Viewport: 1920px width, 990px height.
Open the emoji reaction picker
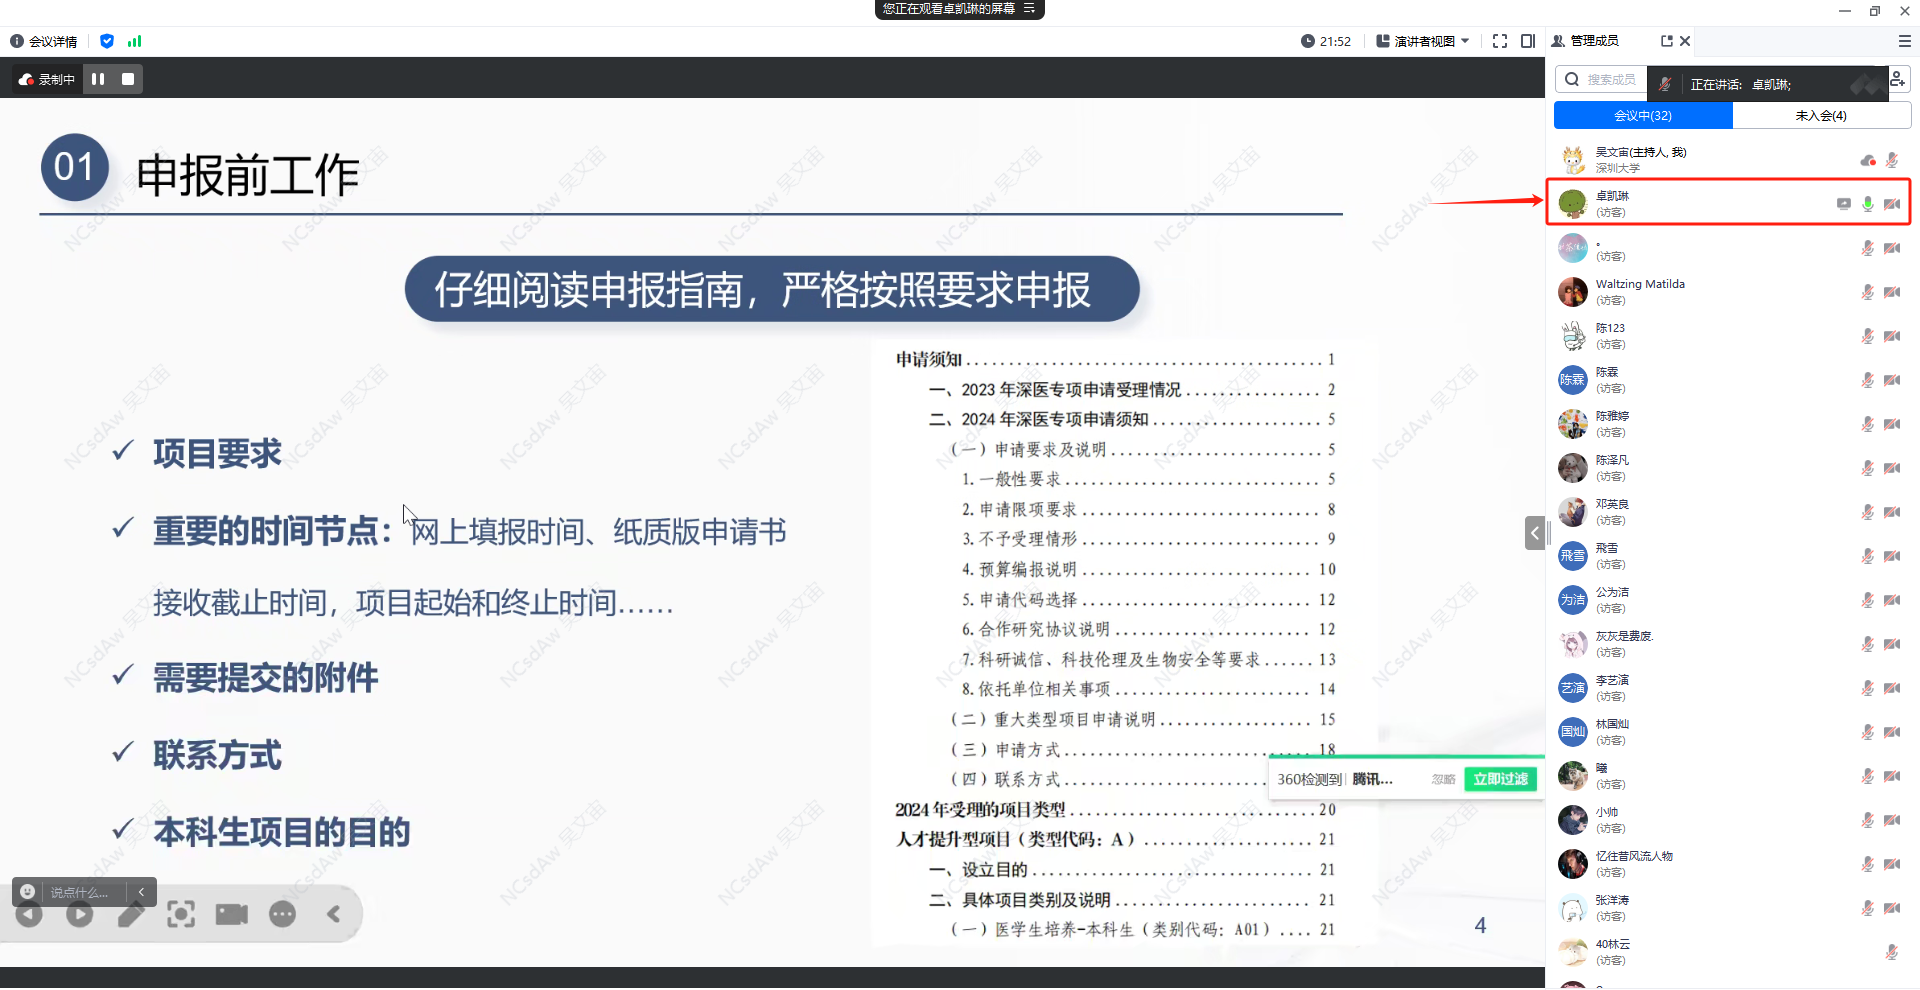coord(28,892)
